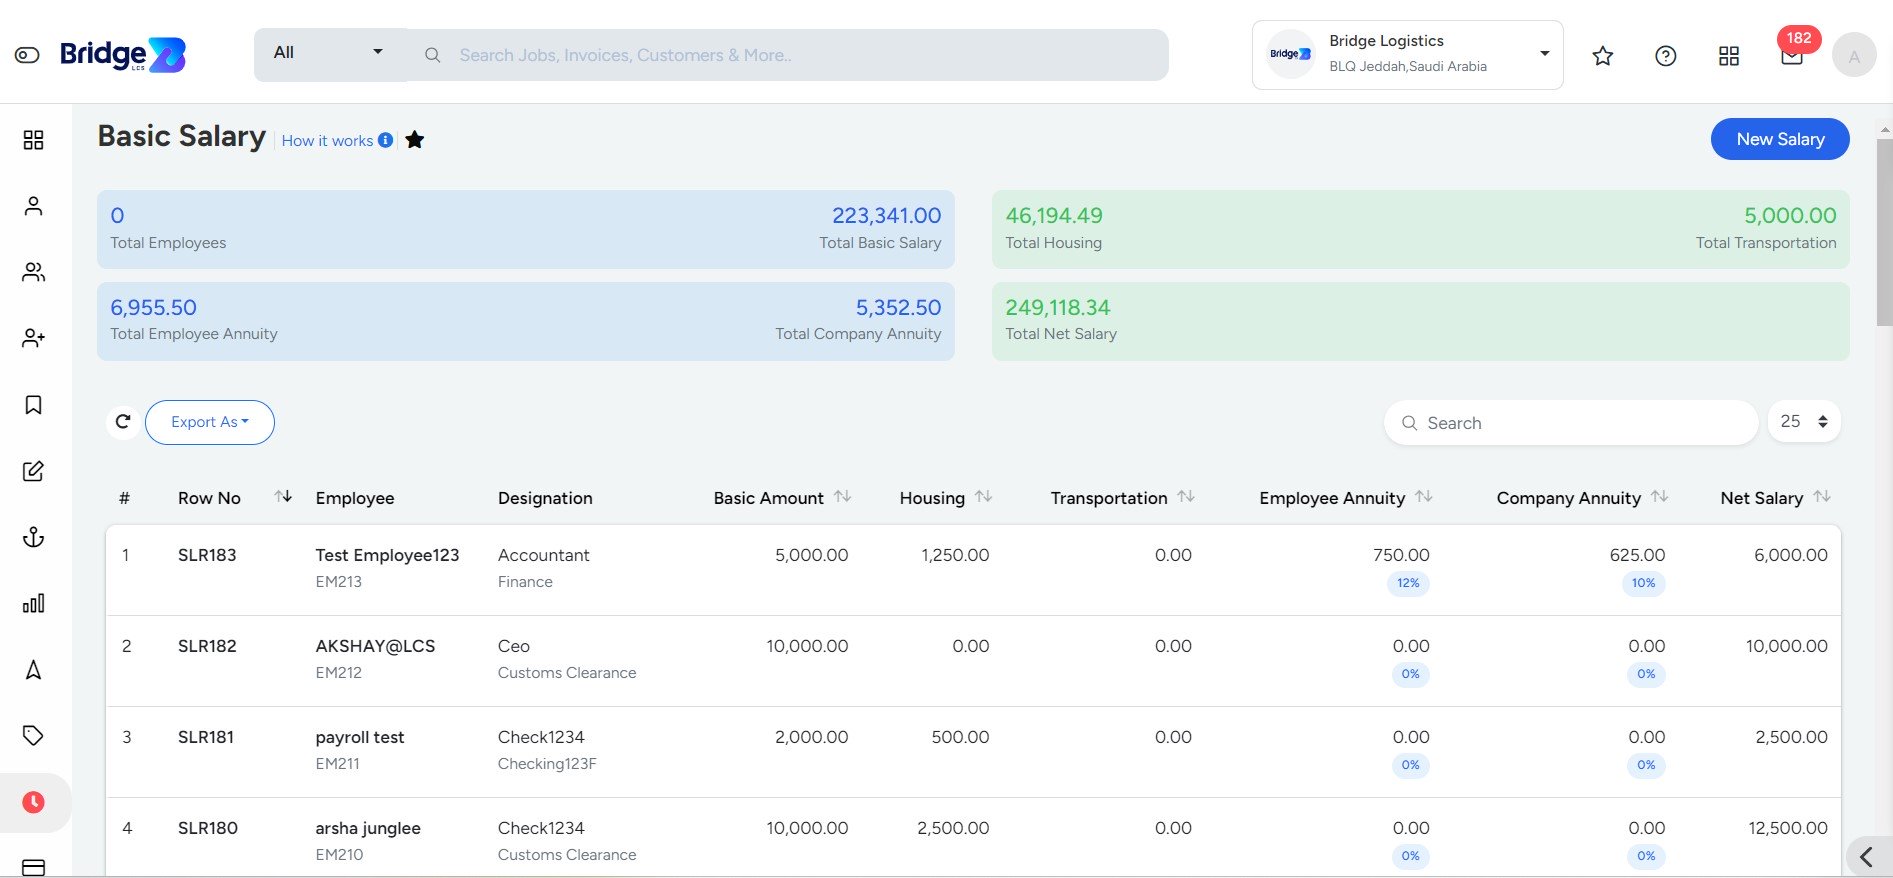1893x878 pixels.
Task: Sort by Employee Annuity column
Action: click(x=1424, y=497)
